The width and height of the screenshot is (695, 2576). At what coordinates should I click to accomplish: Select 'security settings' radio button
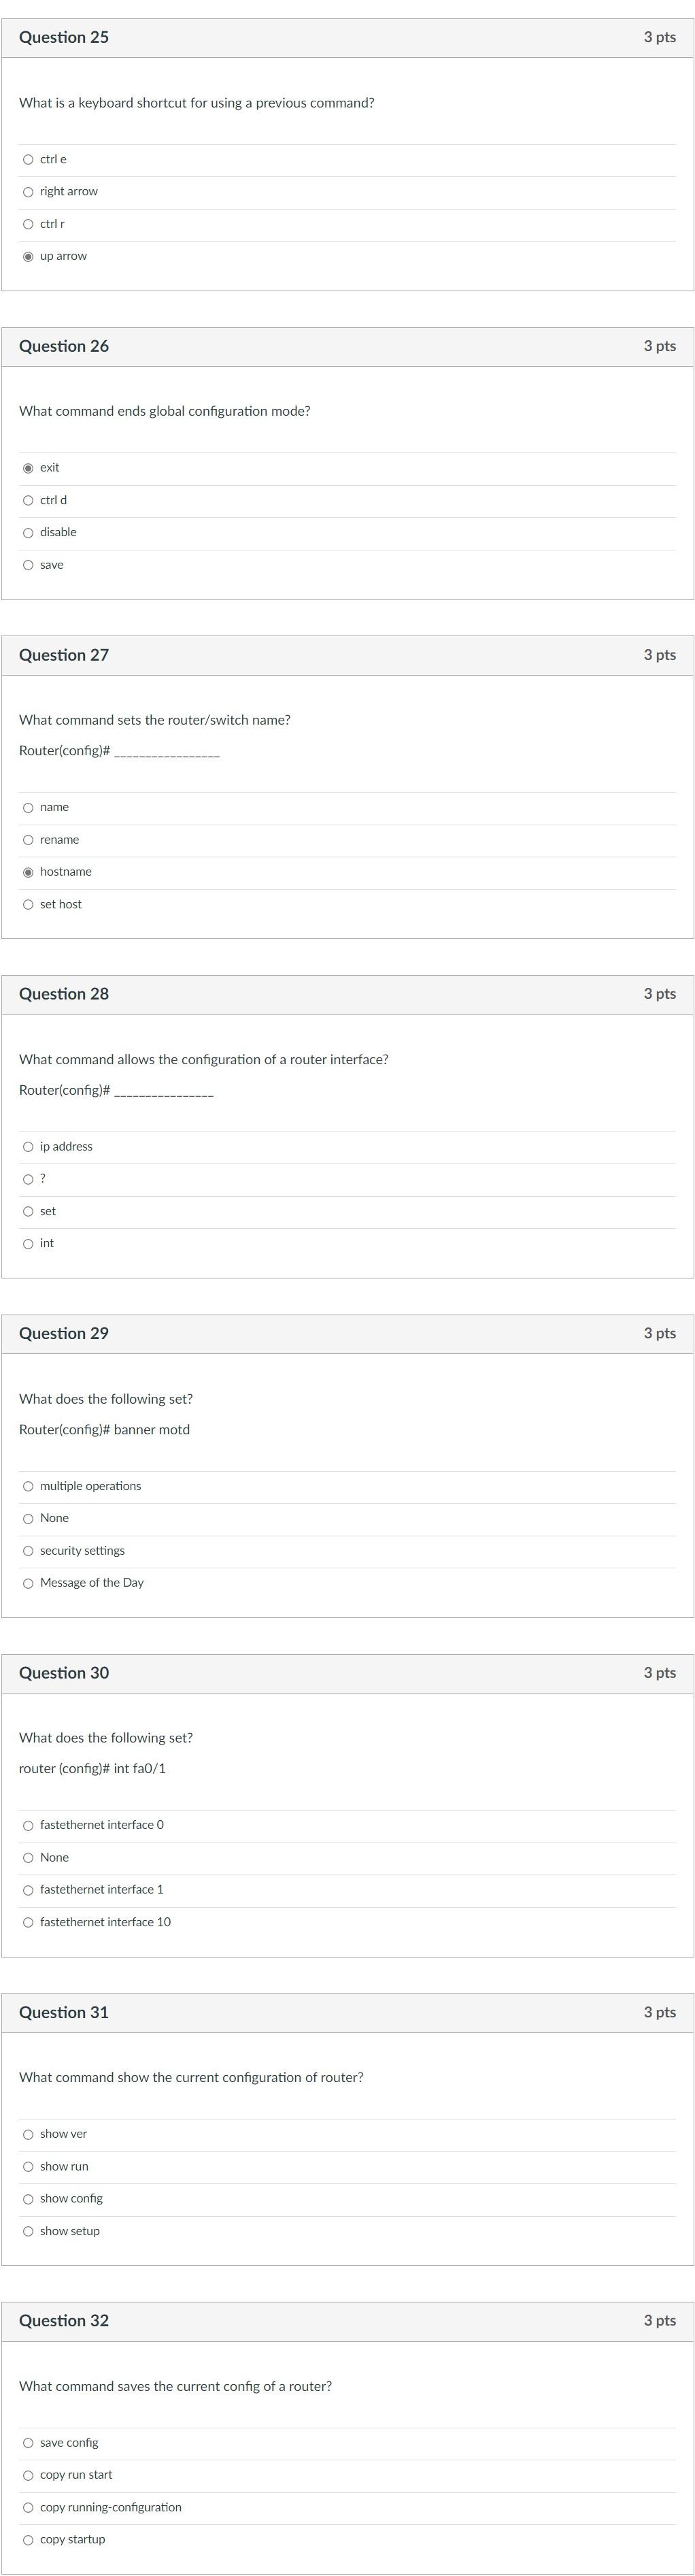[x=28, y=1551]
